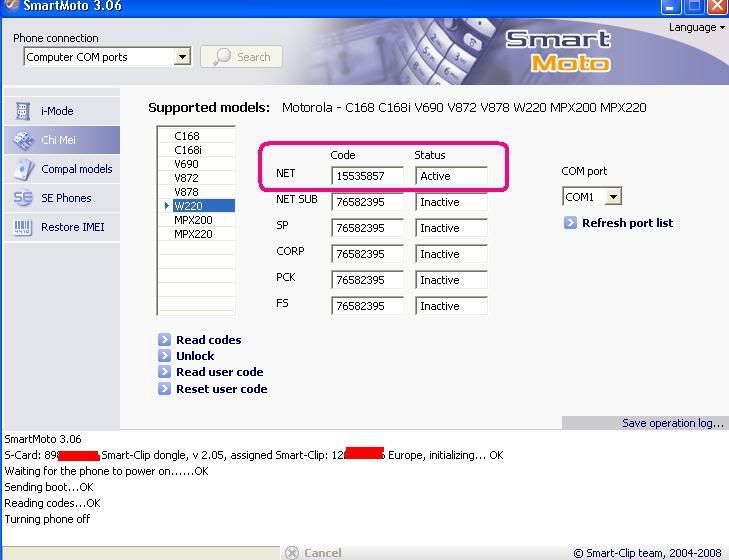The image size is (729, 560).
Task: Select model V690 in list
Action: click(197, 164)
